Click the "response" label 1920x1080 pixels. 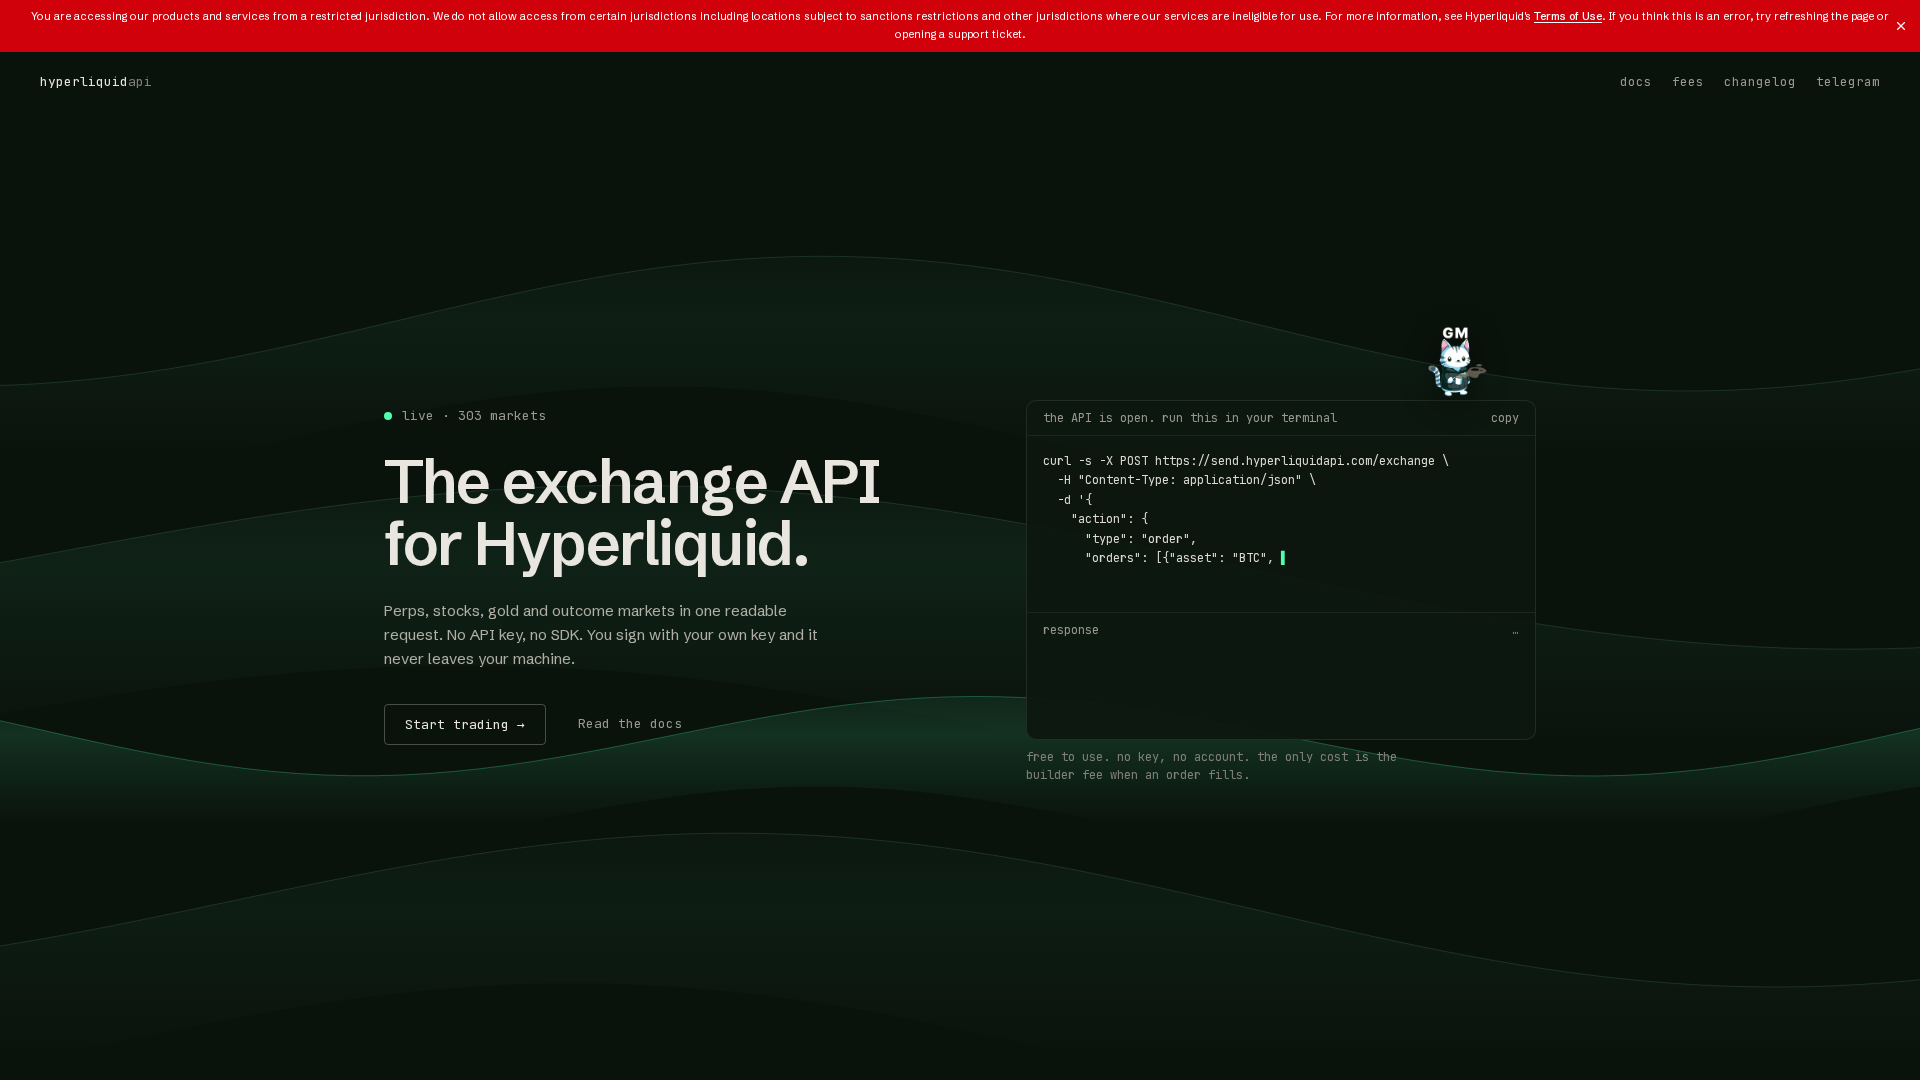(1070, 630)
